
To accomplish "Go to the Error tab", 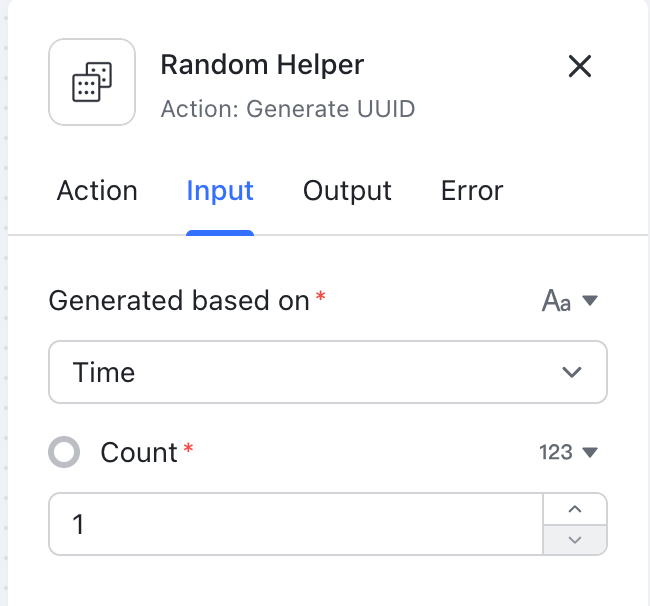I will click(472, 191).
